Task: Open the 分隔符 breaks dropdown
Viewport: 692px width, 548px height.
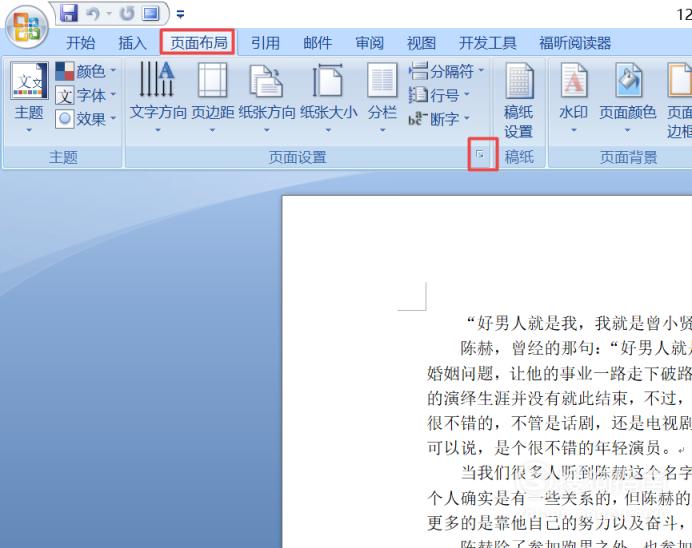Action: pyautogui.click(x=447, y=71)
